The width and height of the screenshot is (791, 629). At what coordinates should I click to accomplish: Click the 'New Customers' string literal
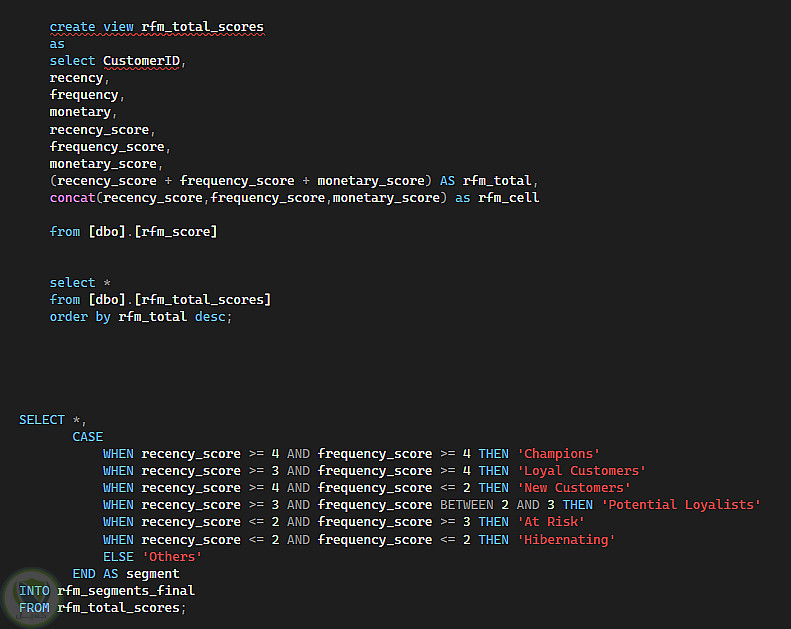(x=574, y=488)
